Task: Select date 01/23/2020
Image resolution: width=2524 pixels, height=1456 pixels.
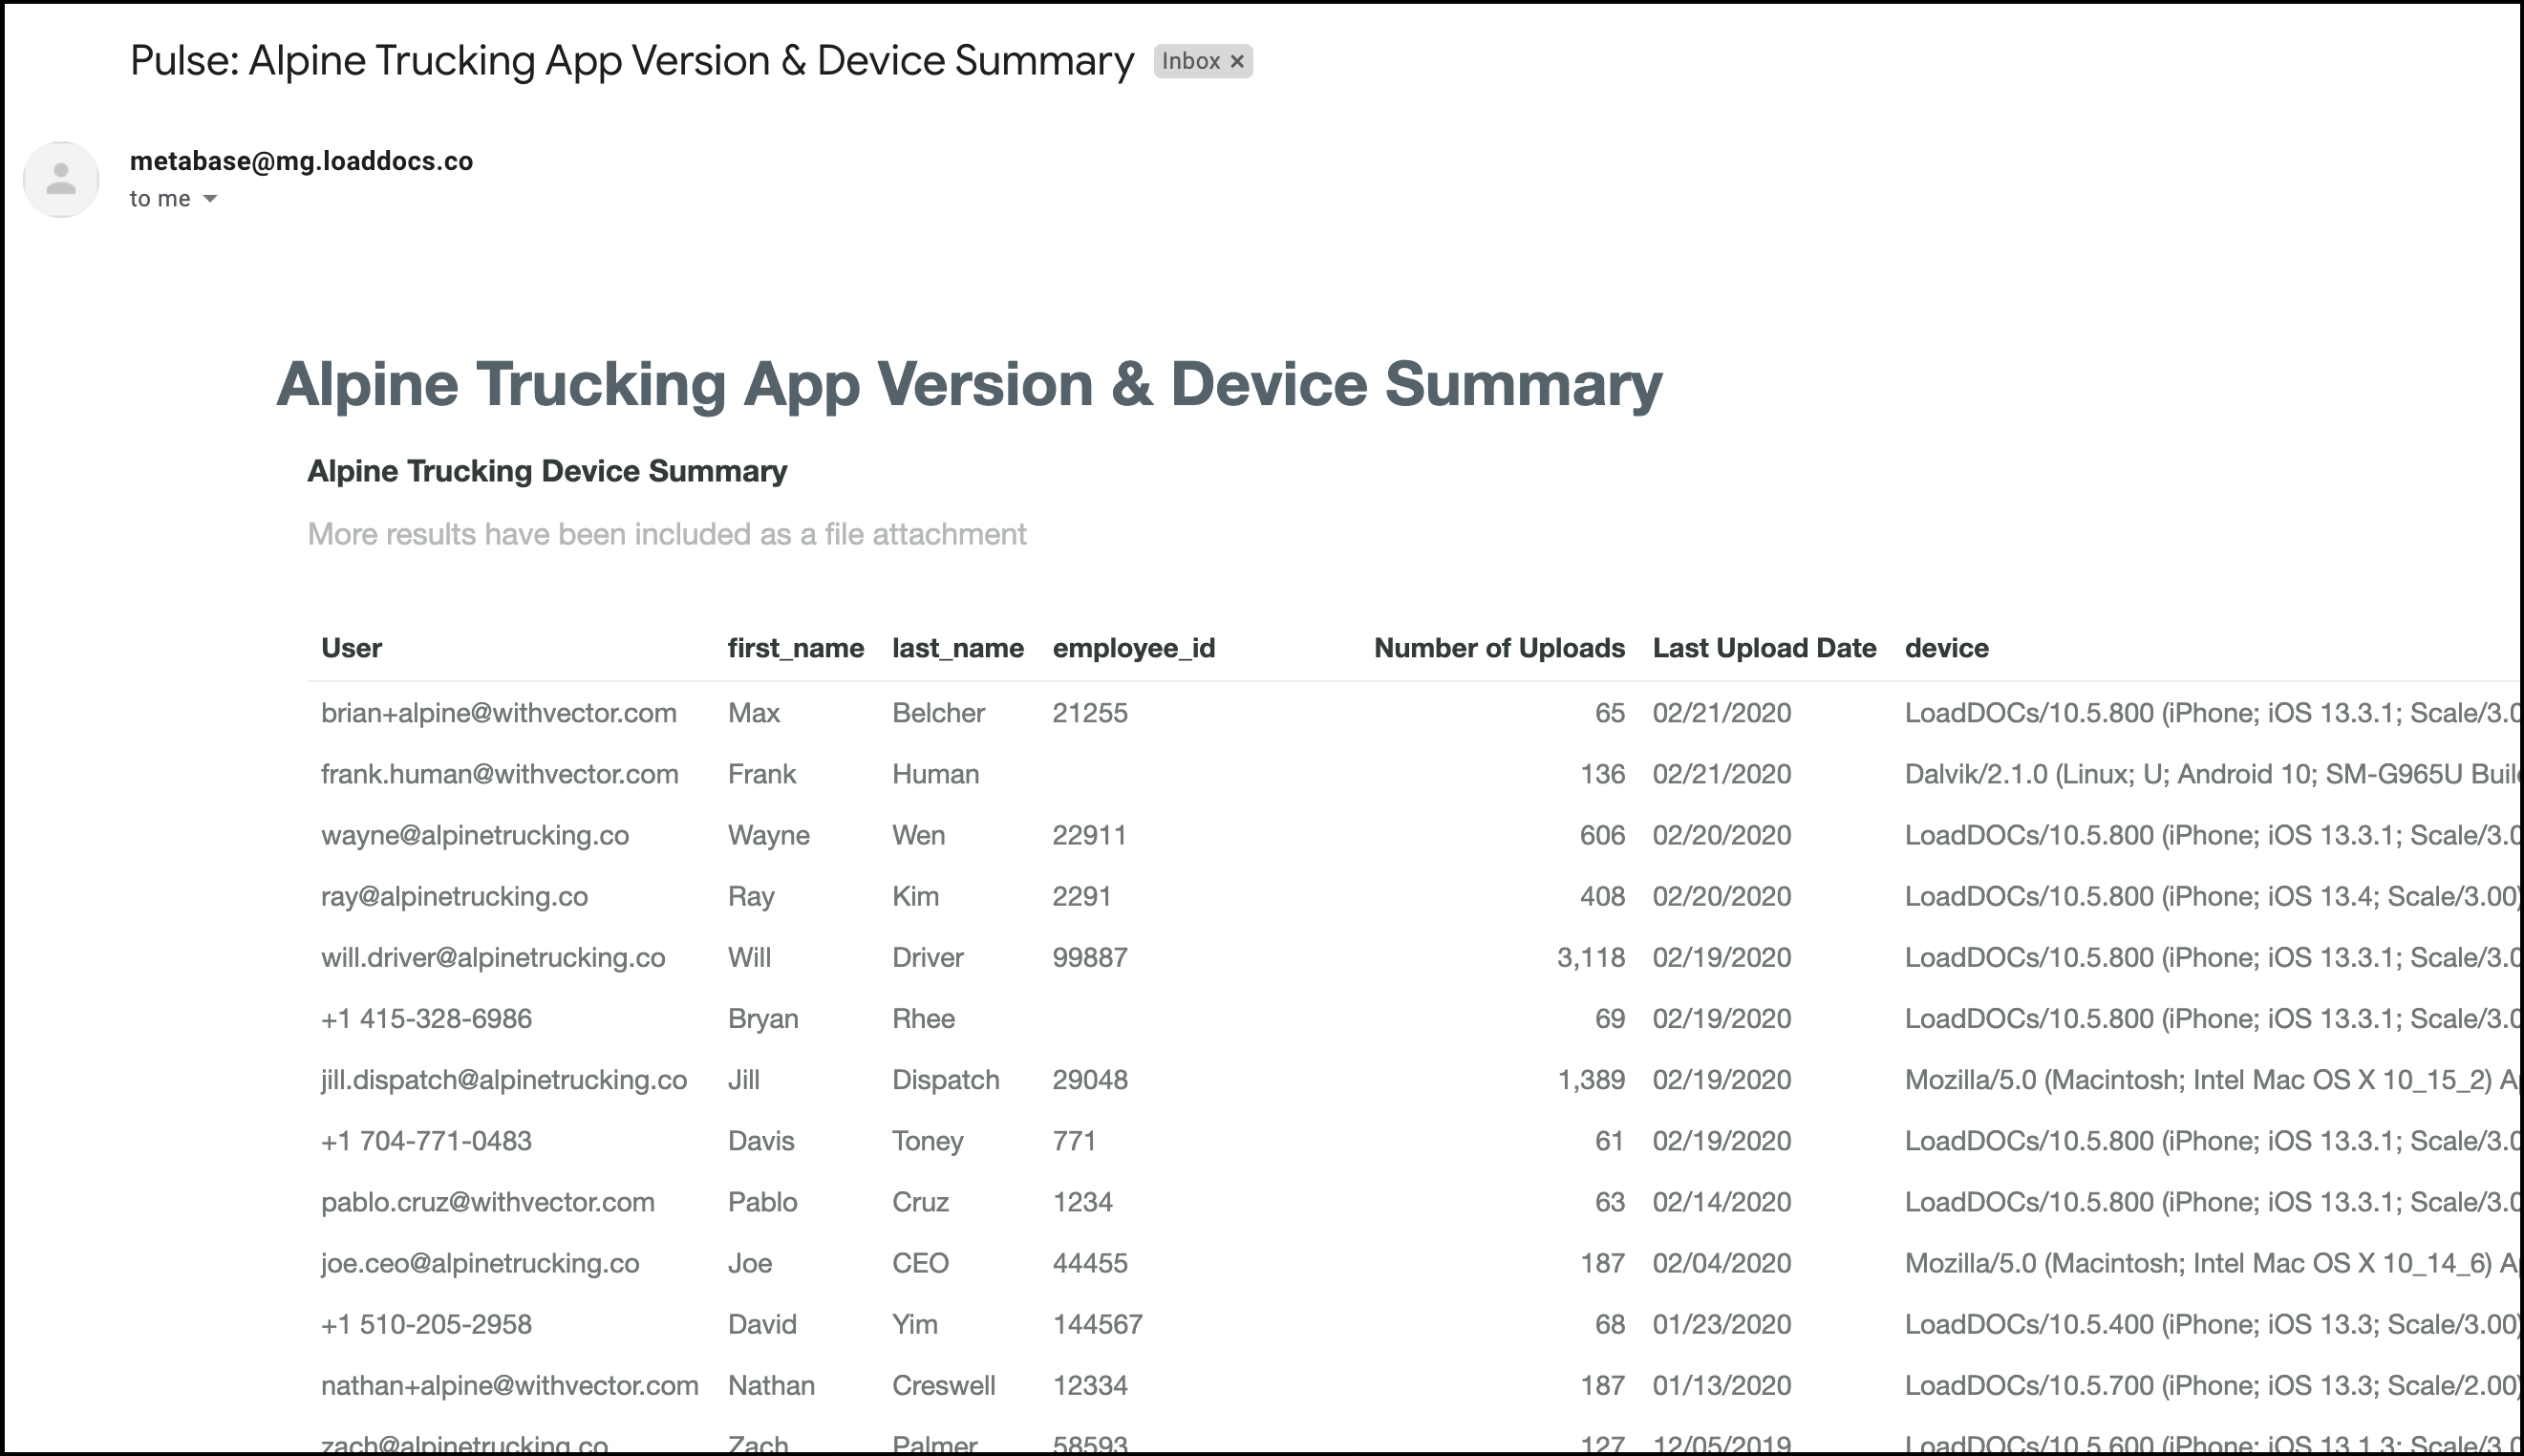Action: 1721,1324
